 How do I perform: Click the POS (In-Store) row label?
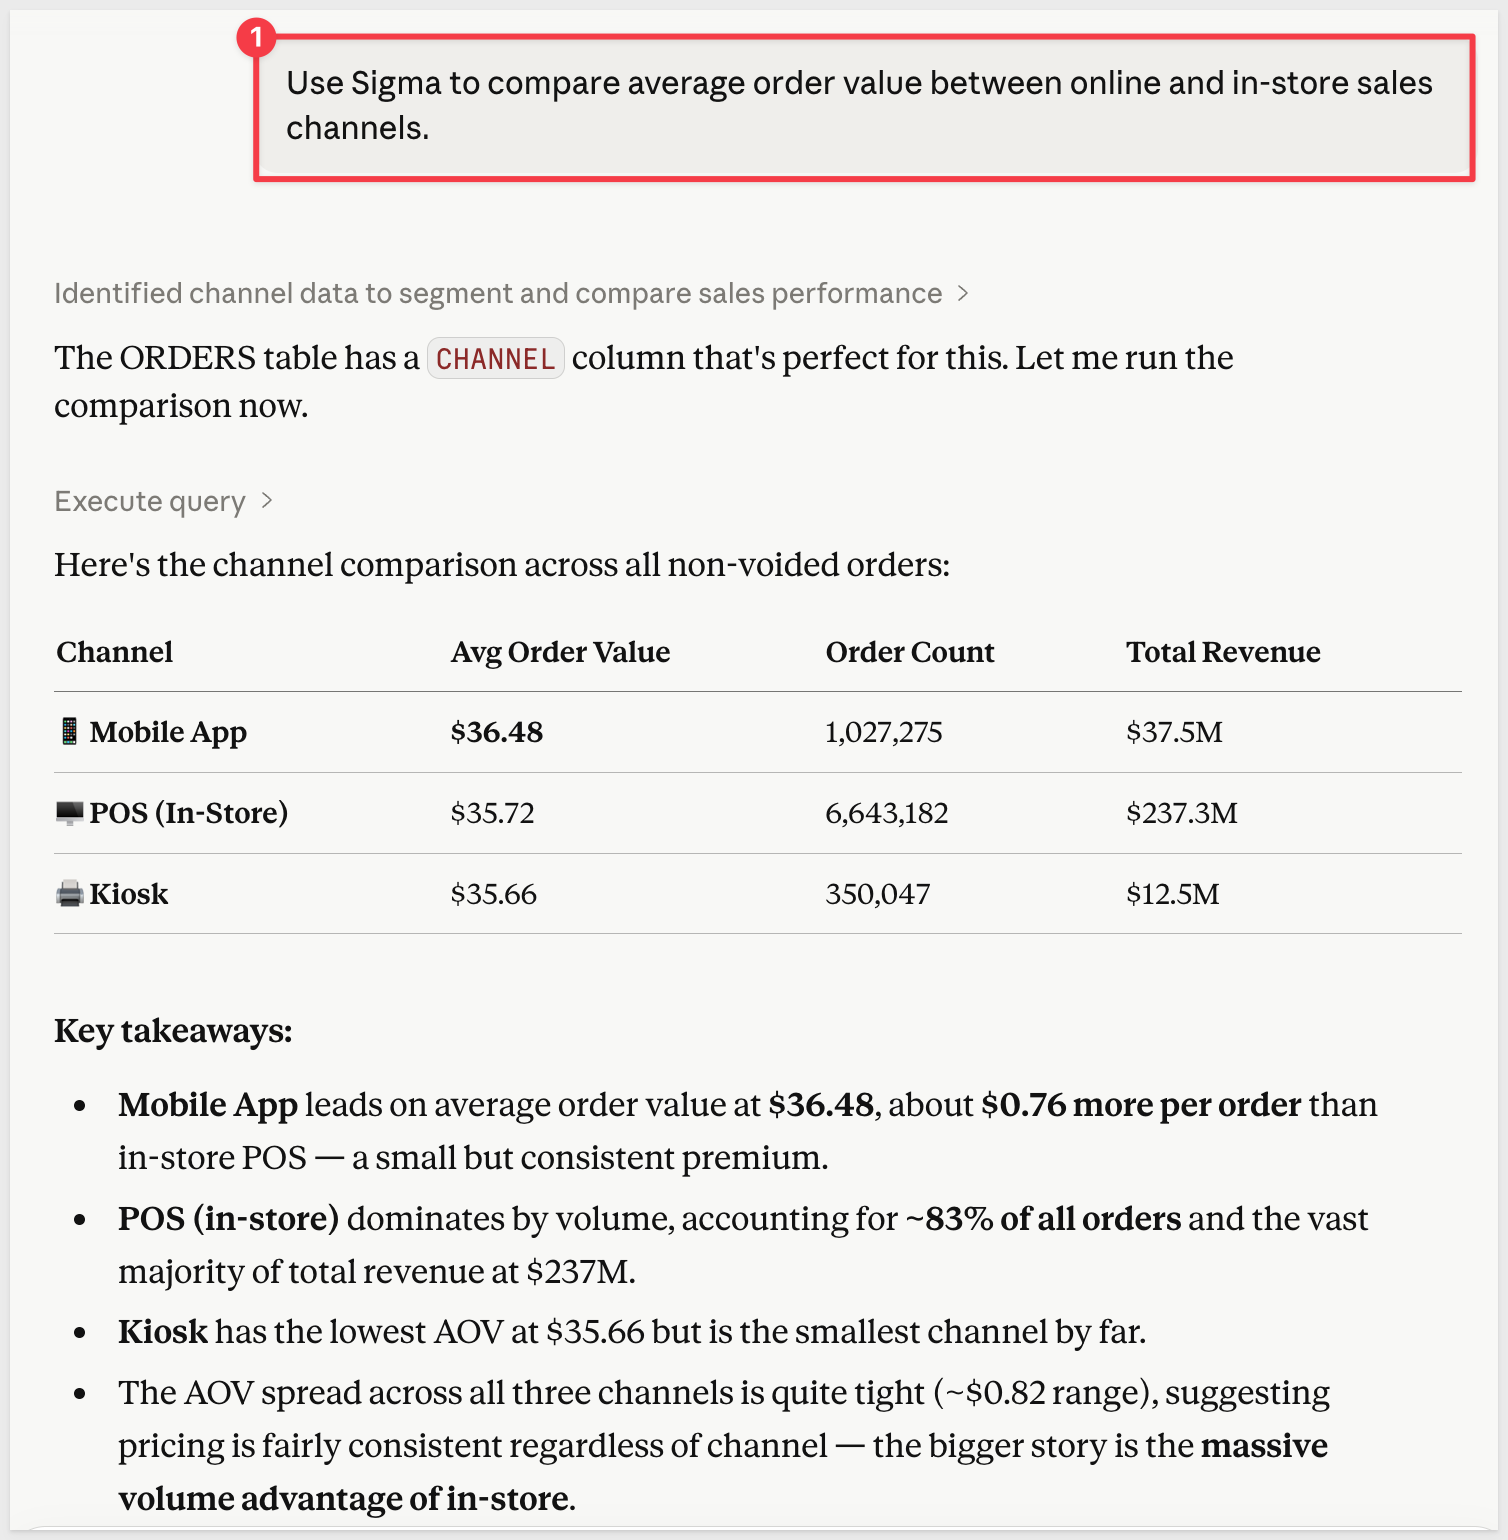coord(188,813)
